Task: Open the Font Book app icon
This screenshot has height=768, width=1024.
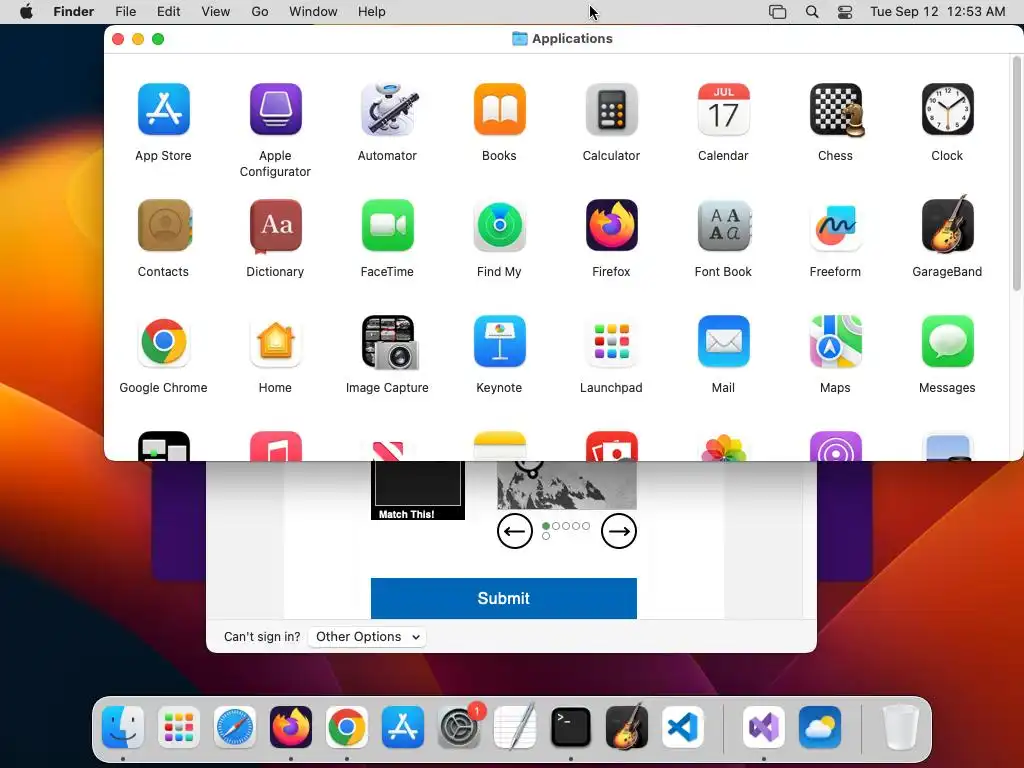Action: (x=723, y=225)
